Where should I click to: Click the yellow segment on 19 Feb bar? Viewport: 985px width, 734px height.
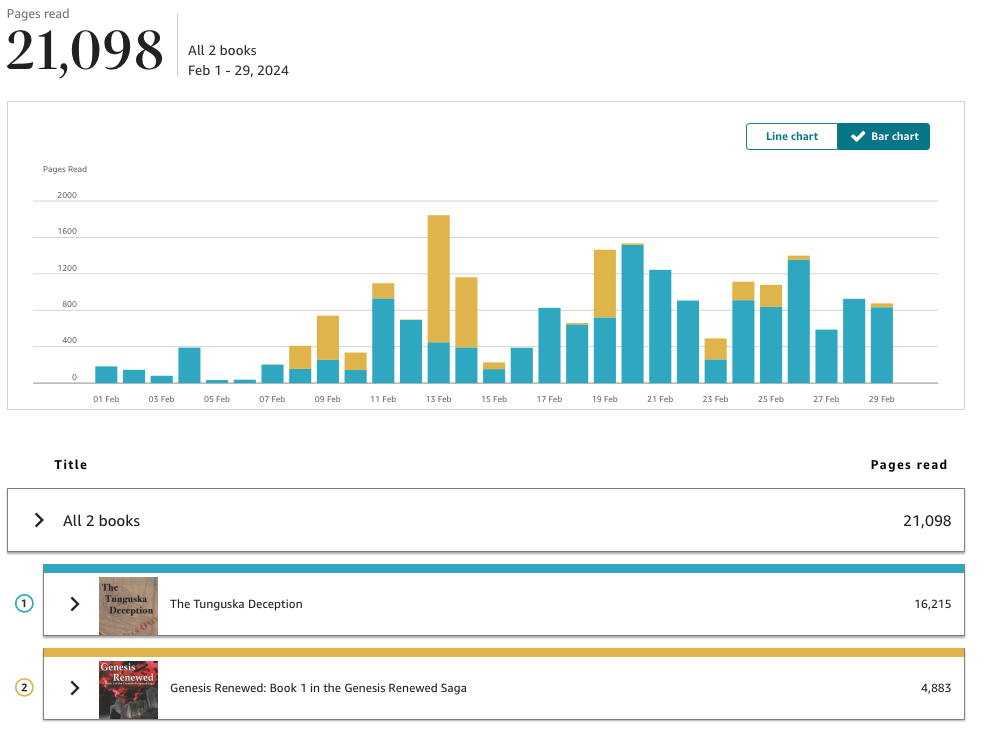(x=605, y=284)
